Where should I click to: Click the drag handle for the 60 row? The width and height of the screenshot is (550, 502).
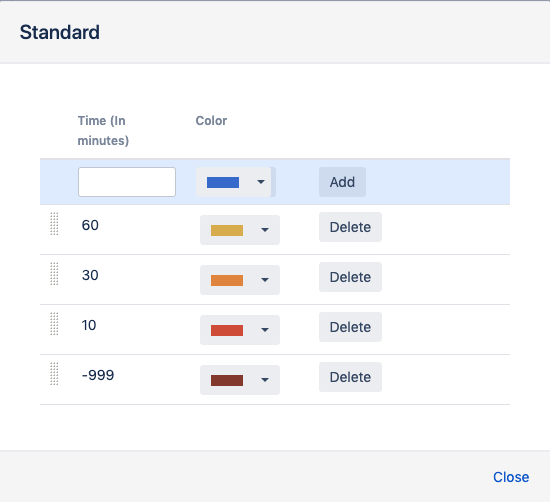click(x=54, y=224)
